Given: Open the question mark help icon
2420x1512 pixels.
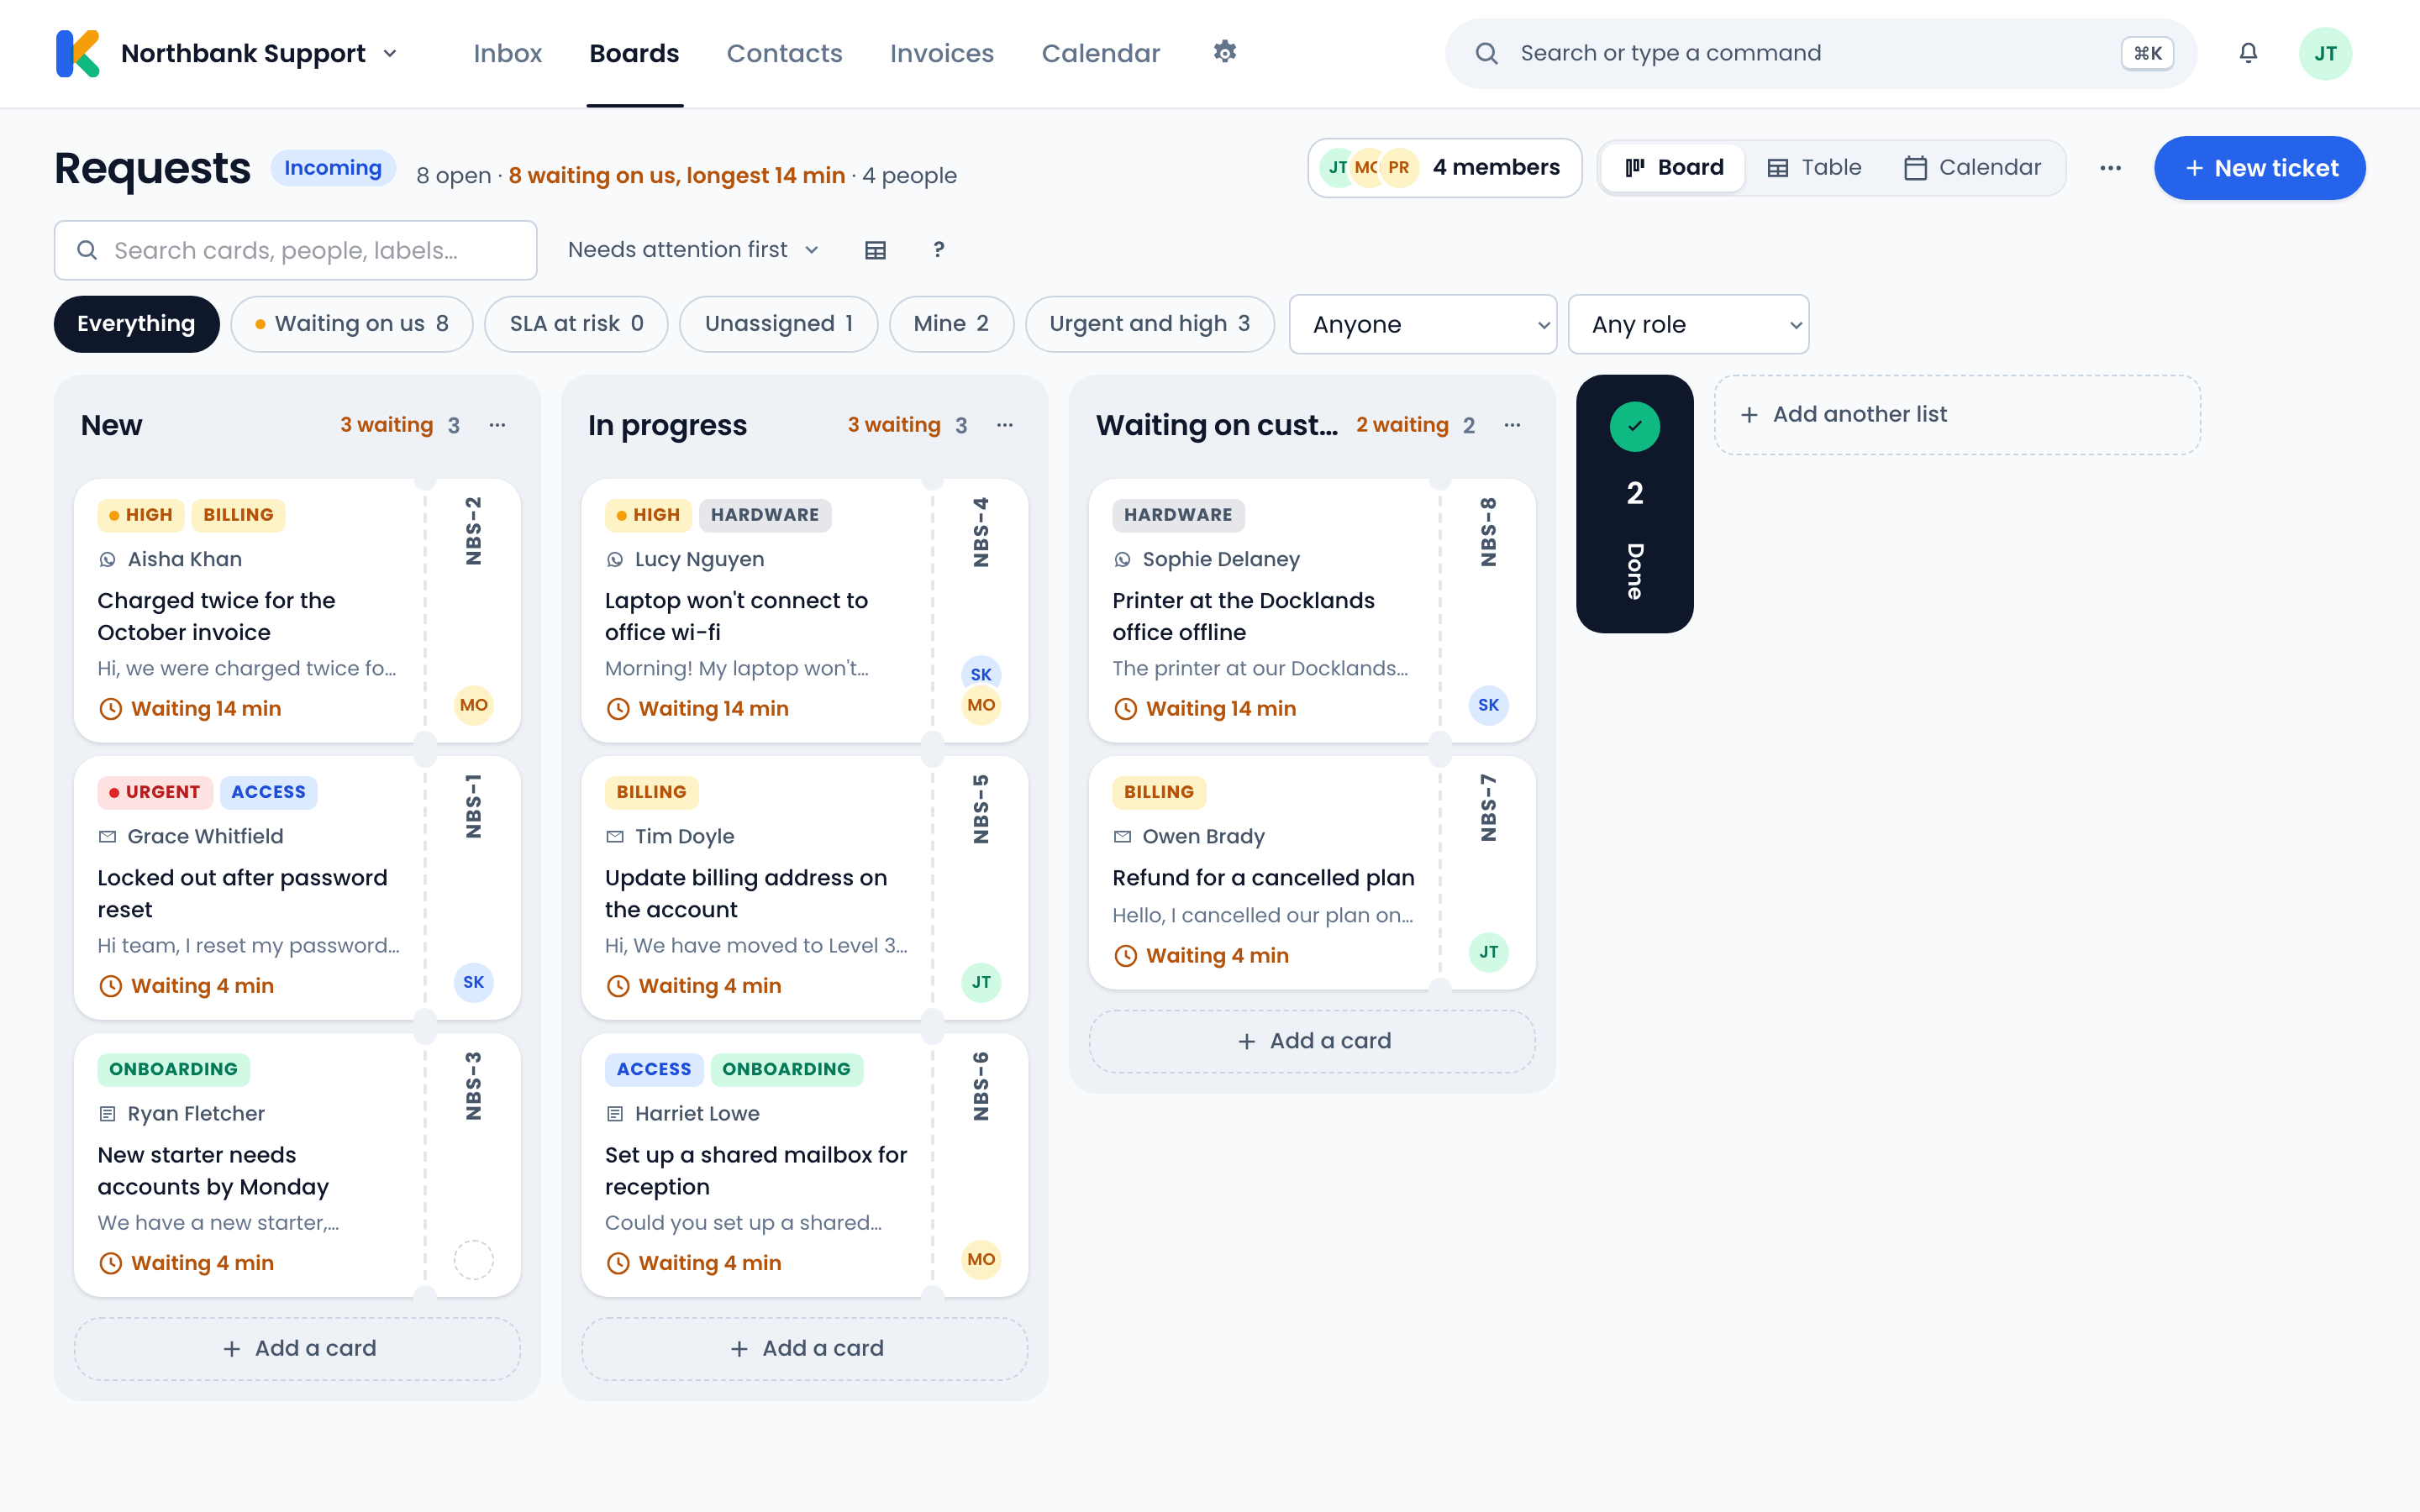Looking at the screenshot, I should point(938,250).
